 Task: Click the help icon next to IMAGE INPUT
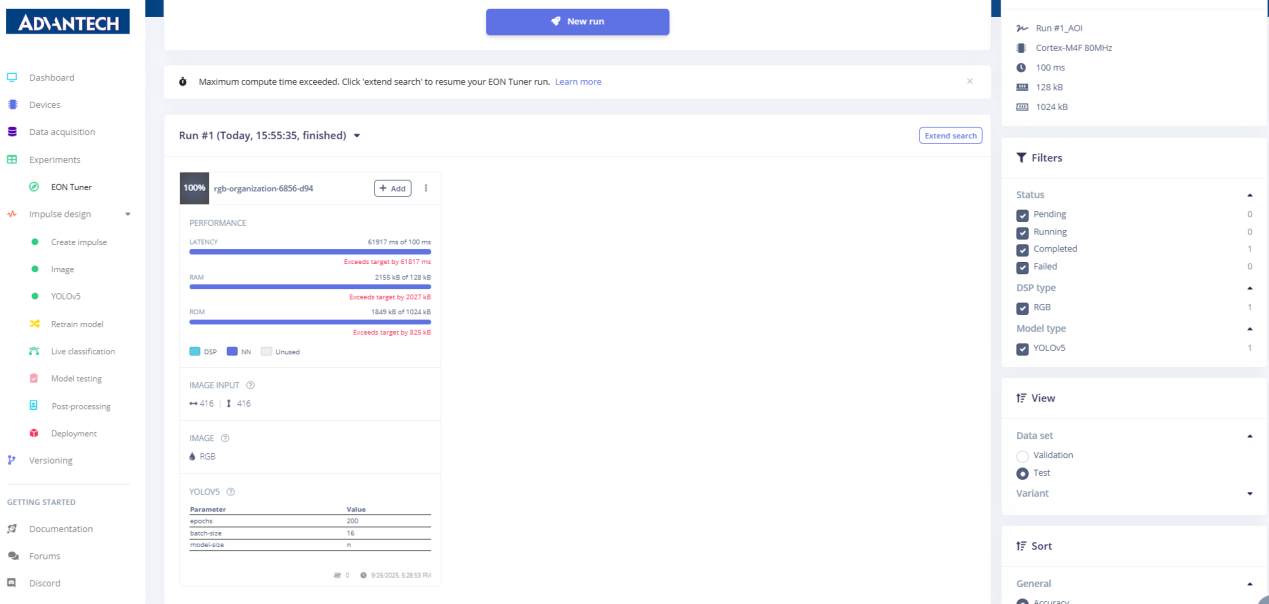point(250,385)
